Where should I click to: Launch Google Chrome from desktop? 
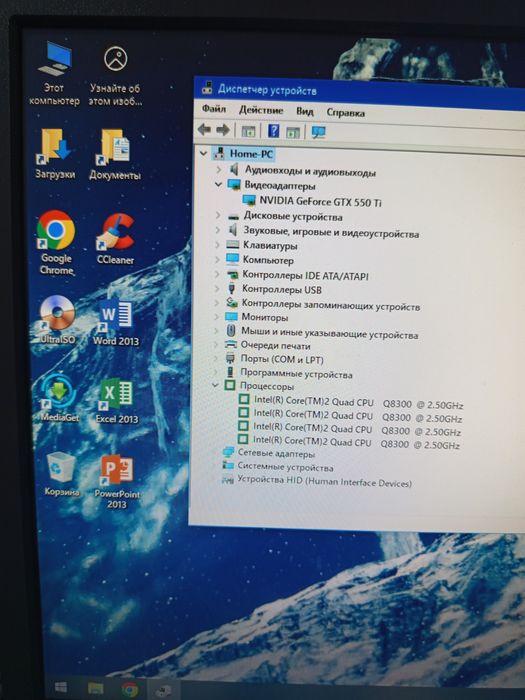(56, 242)
